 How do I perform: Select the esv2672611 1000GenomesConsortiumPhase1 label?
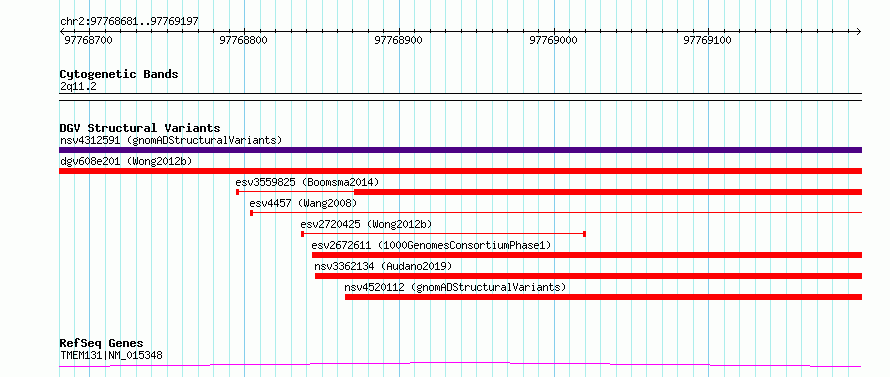click(431, 245)
